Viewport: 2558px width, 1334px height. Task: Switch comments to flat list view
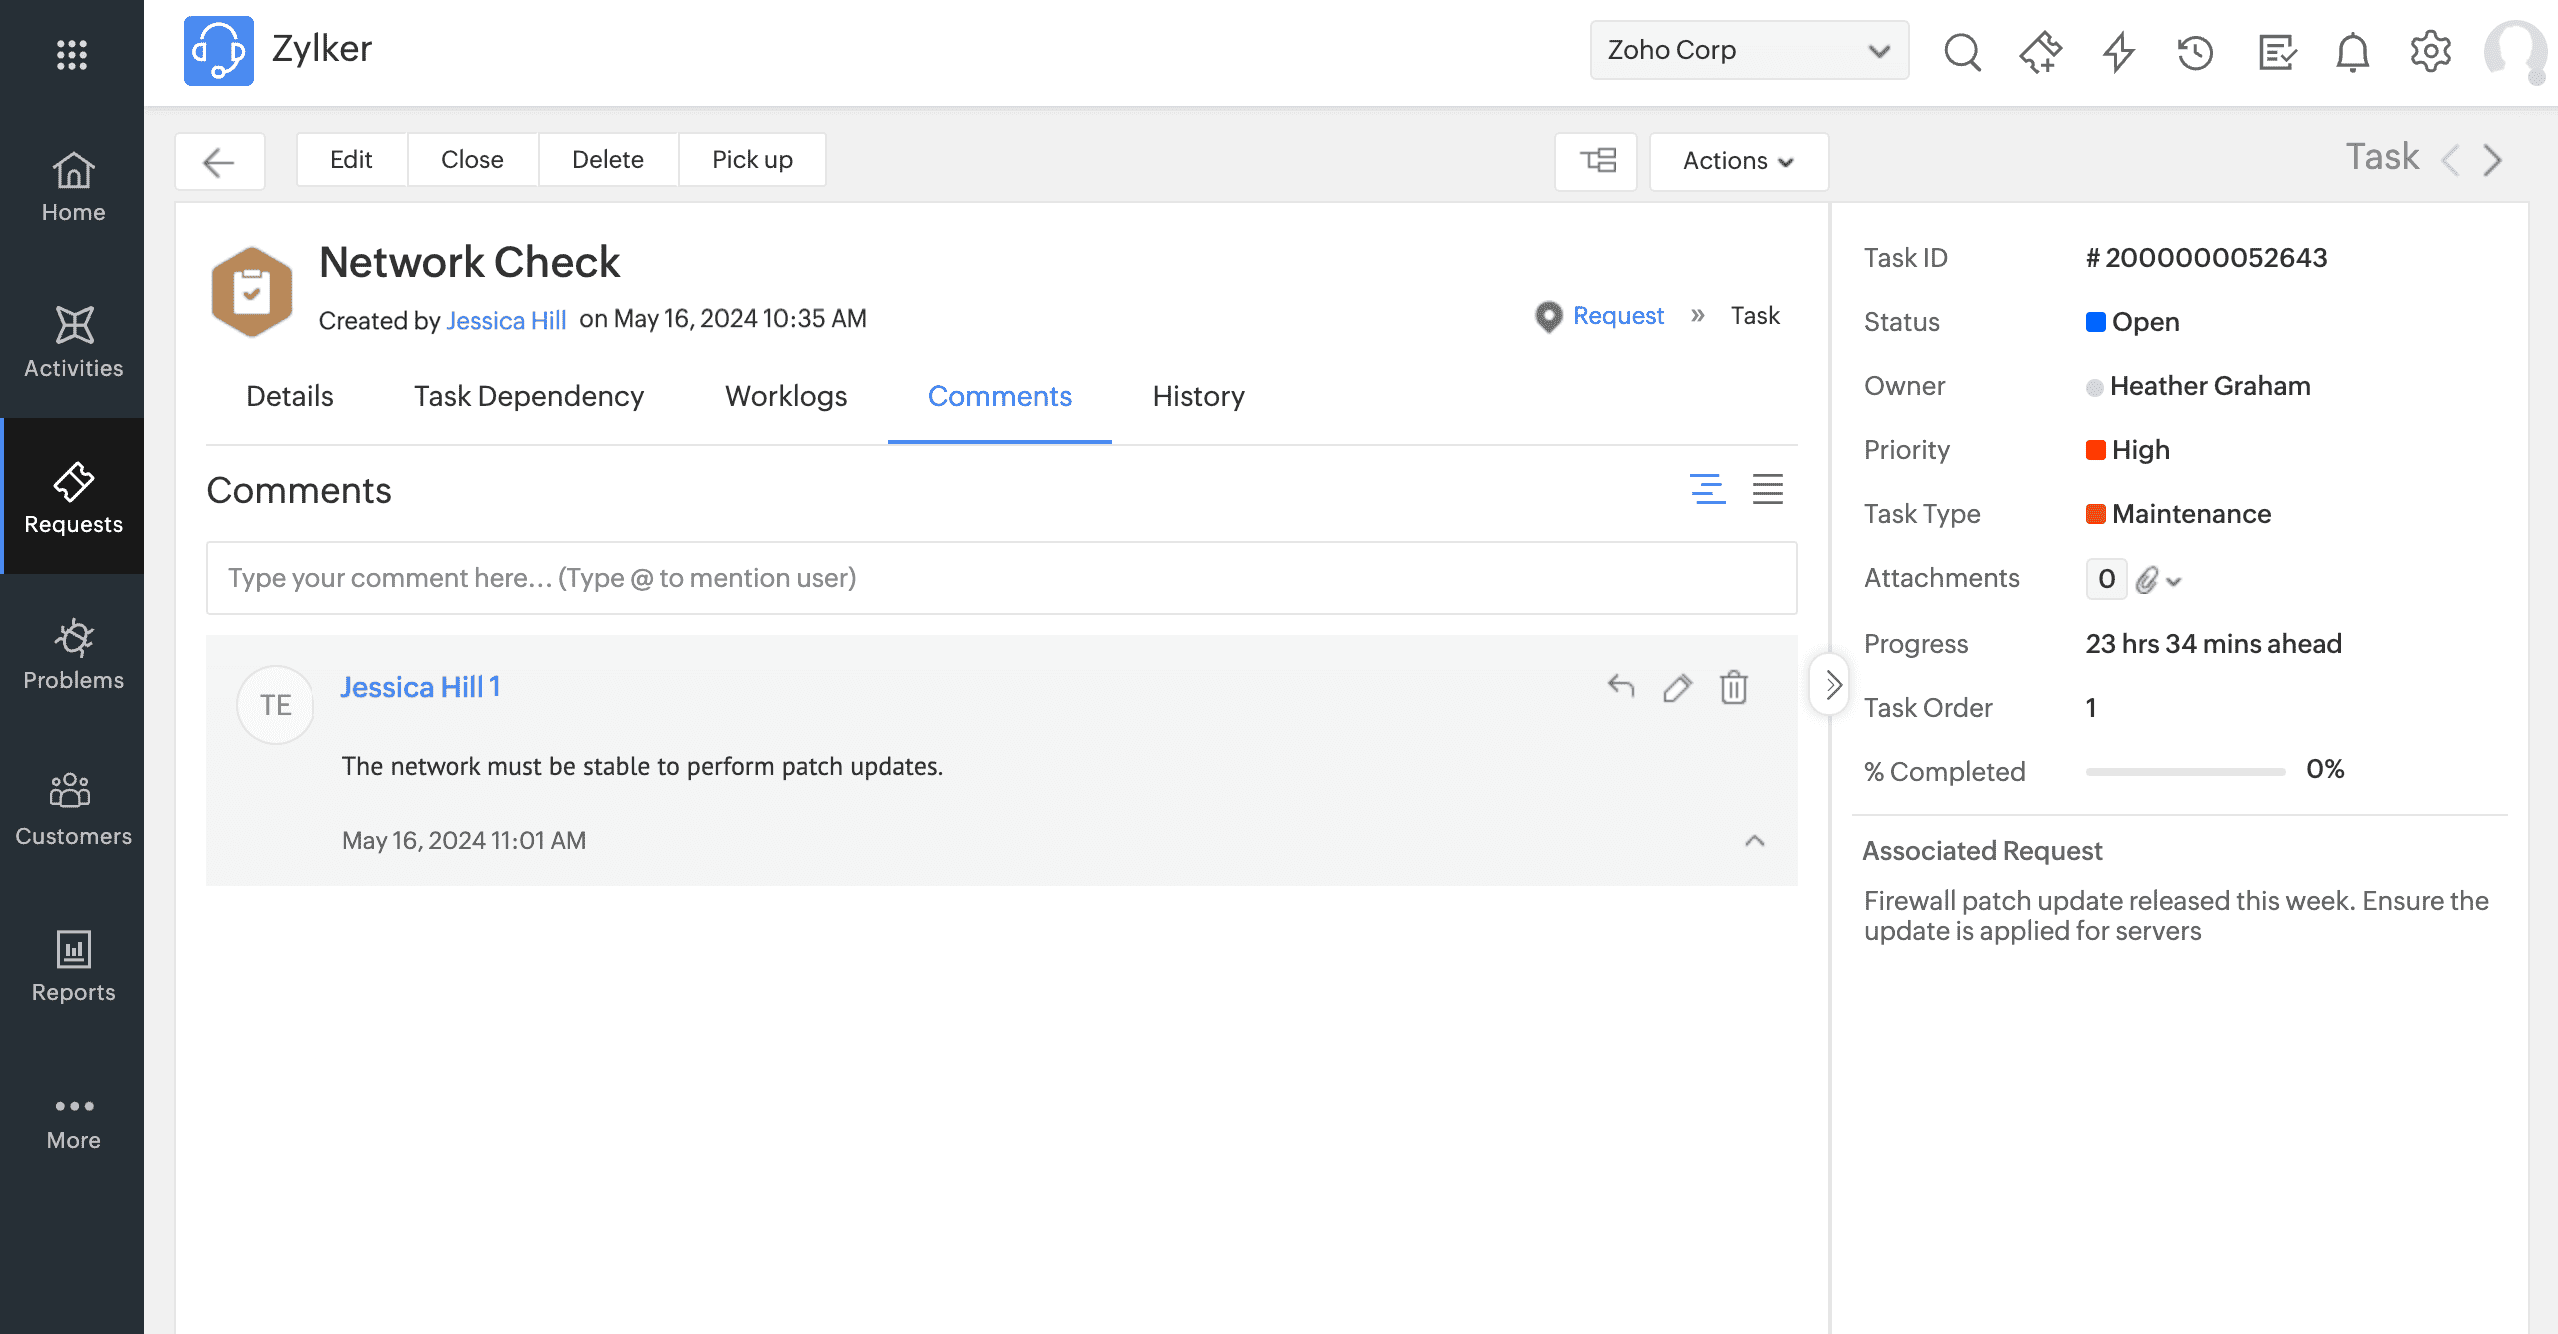click(1767, 489)
